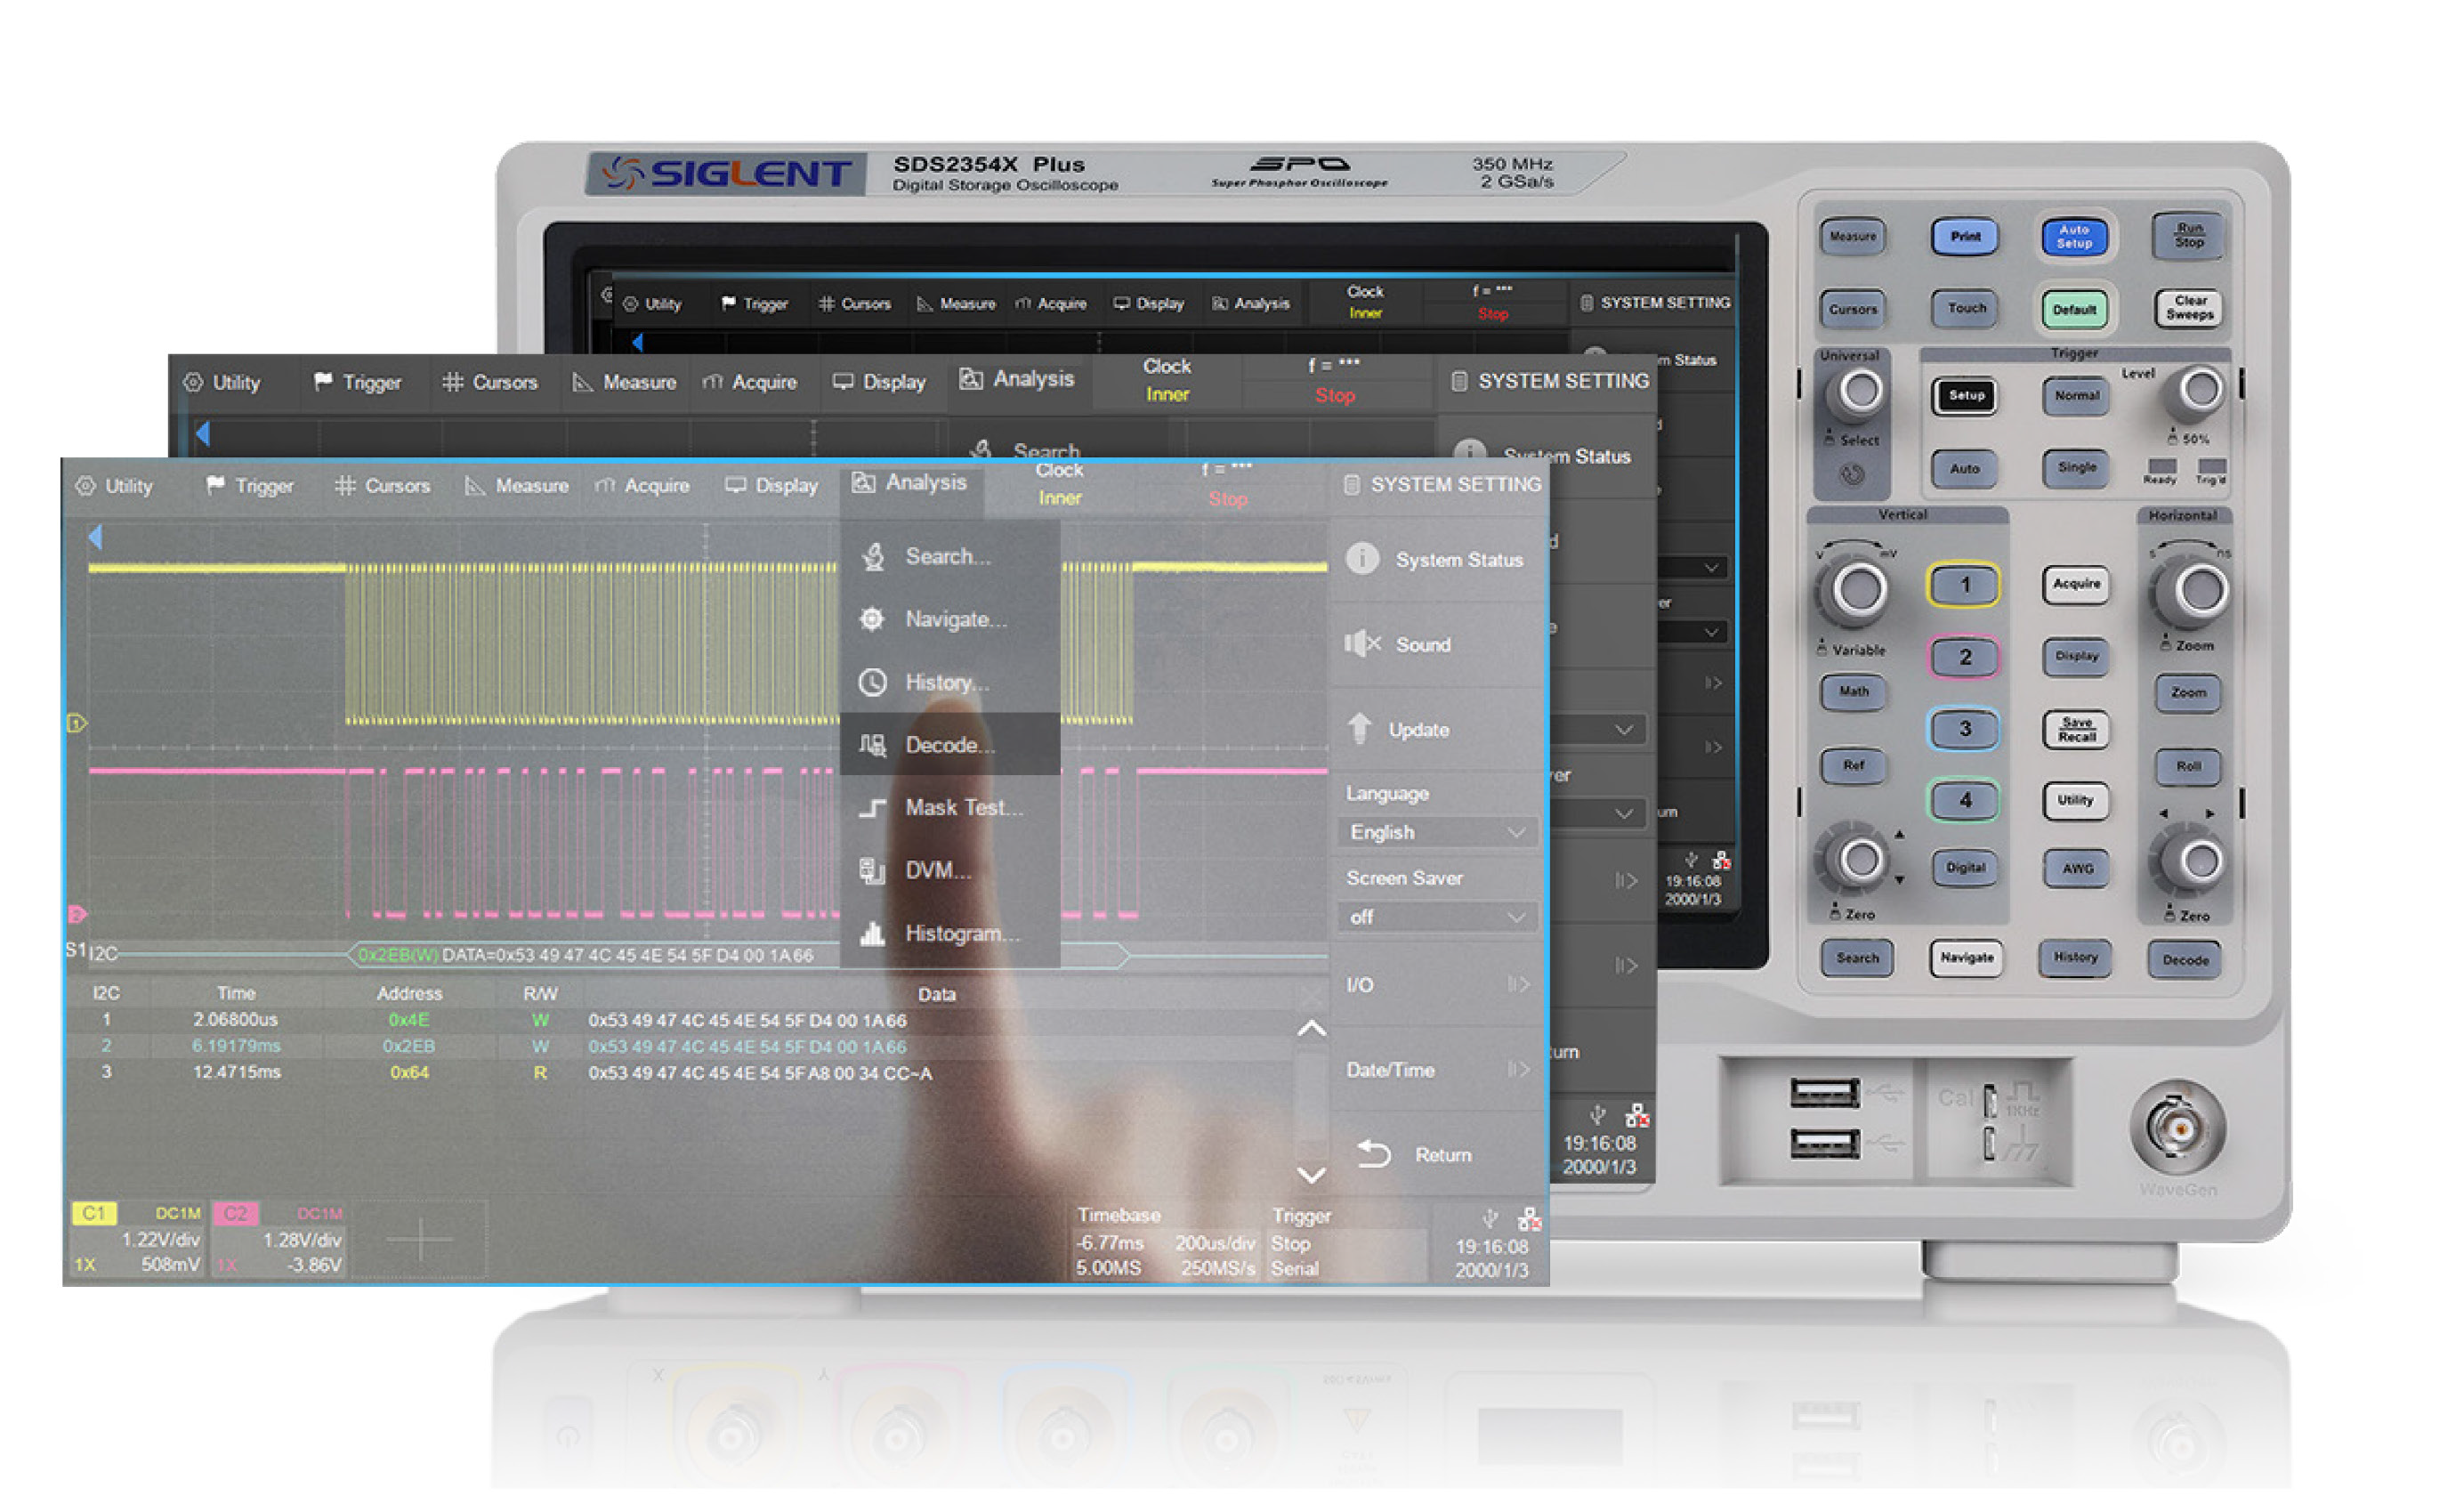
Task: Click the Measure button on front panel
Action: tap(1853, 237)
